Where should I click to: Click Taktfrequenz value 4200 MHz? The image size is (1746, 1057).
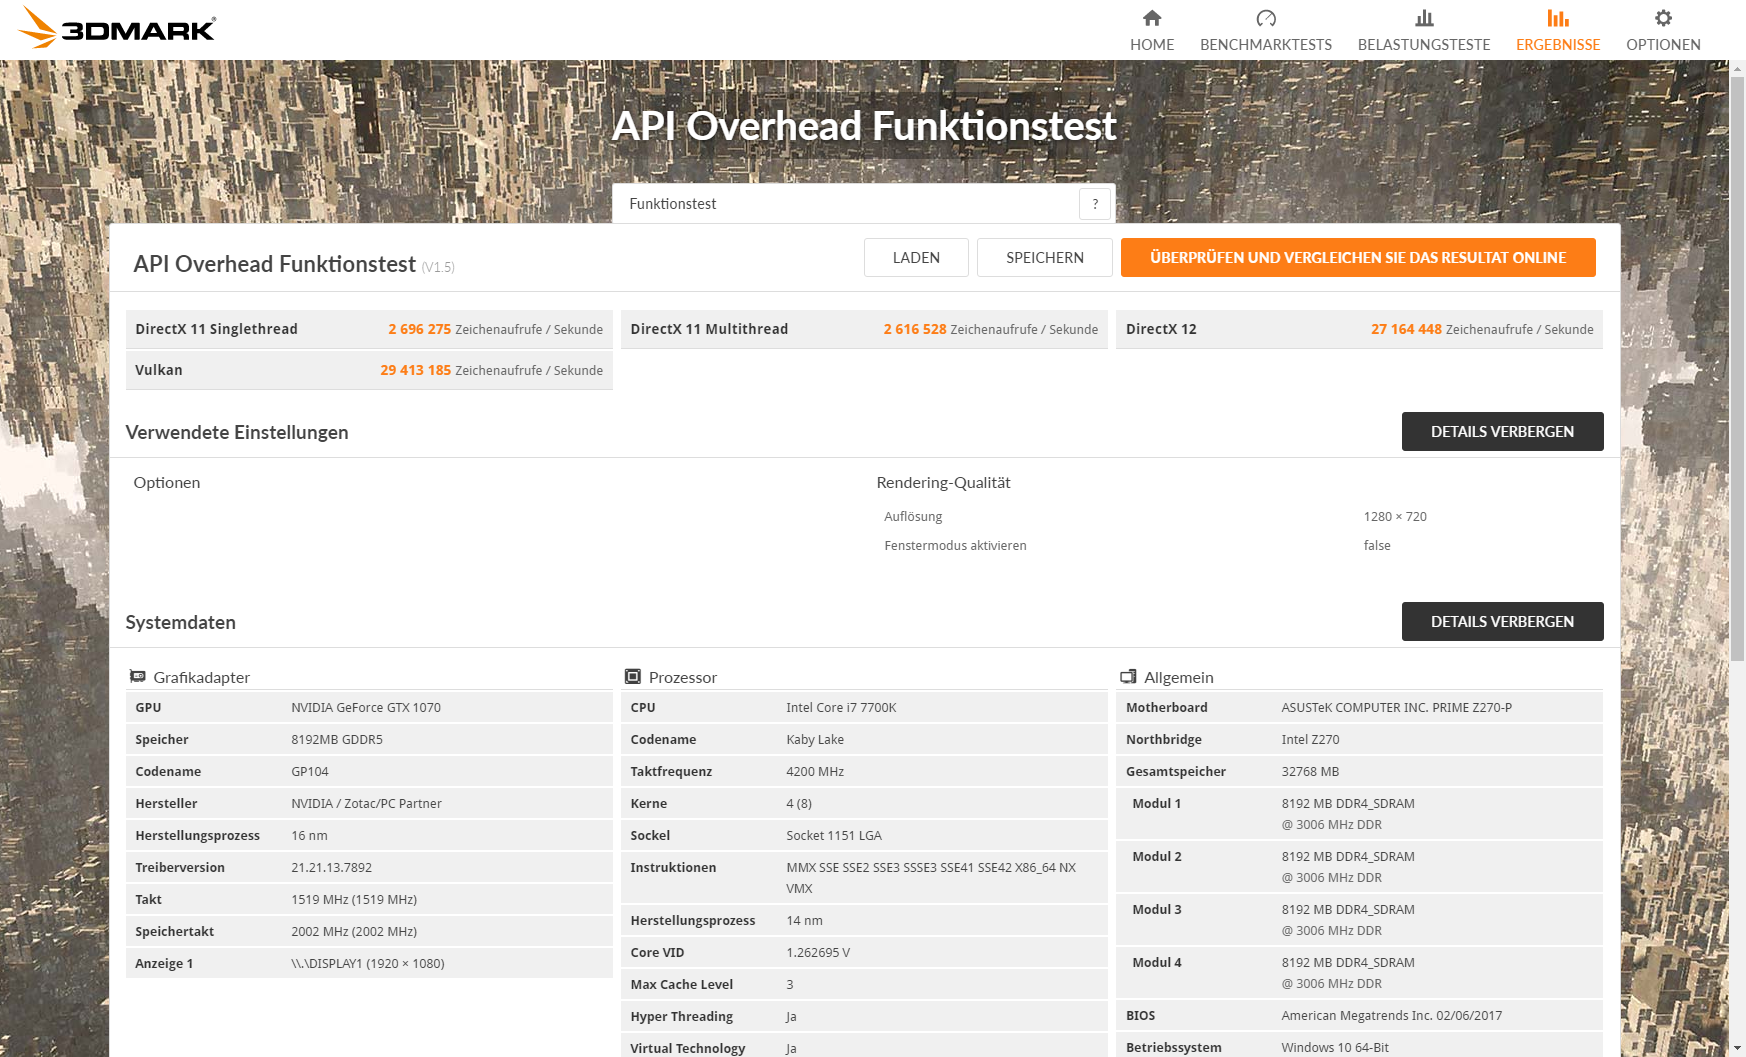point(815,772)
